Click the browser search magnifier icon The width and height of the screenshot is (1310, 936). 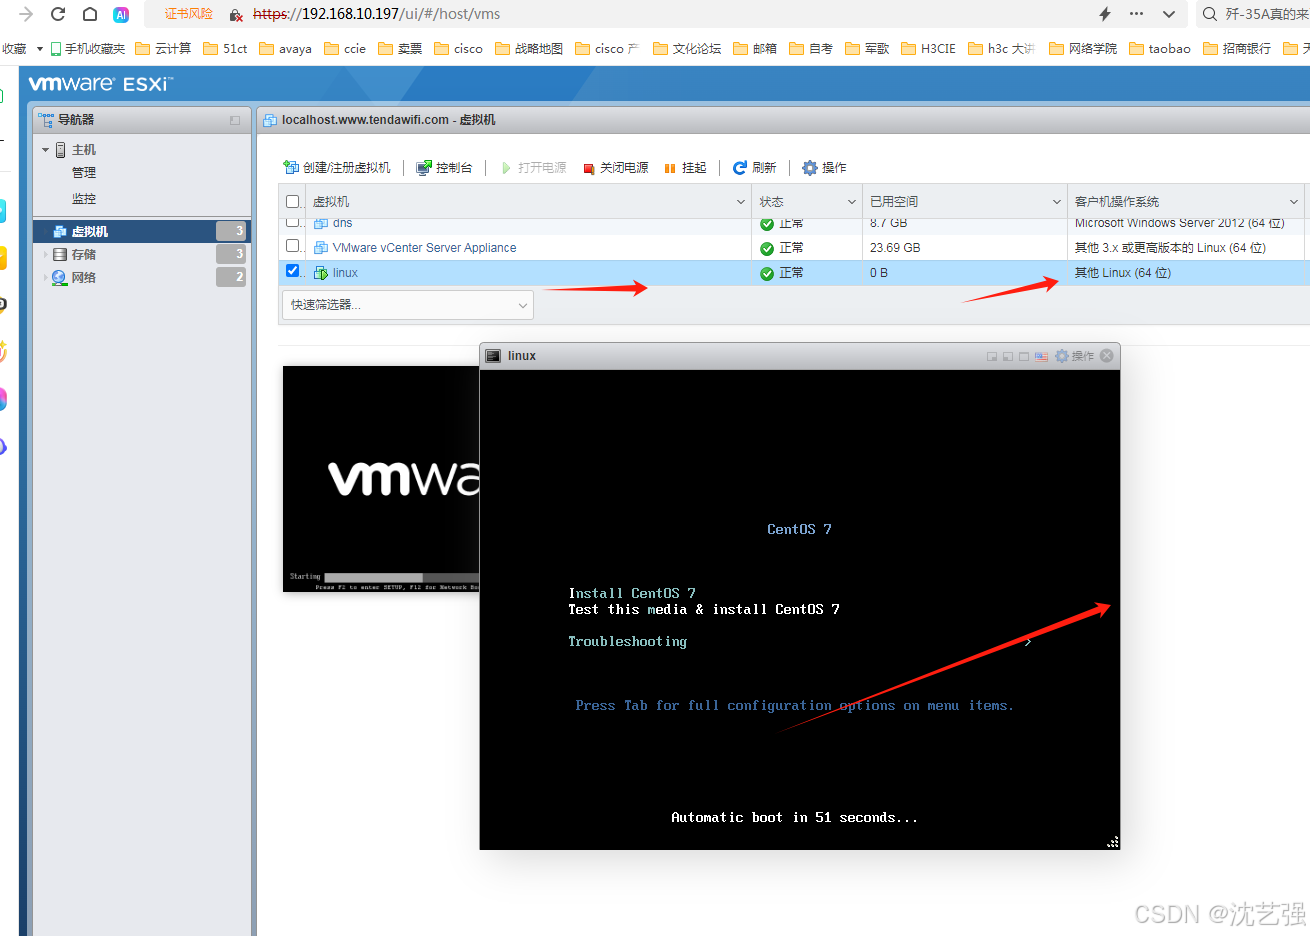pyautogui.click(x=1210, y=14)
